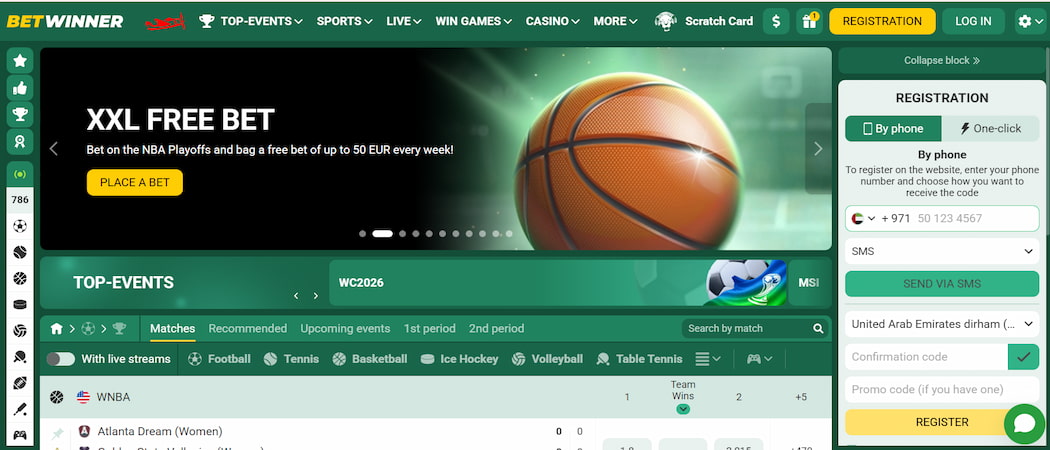This screenshot has height=450, width=1050.
Task: Go to home icon in breadcrumb
Action: click(57, 329)
